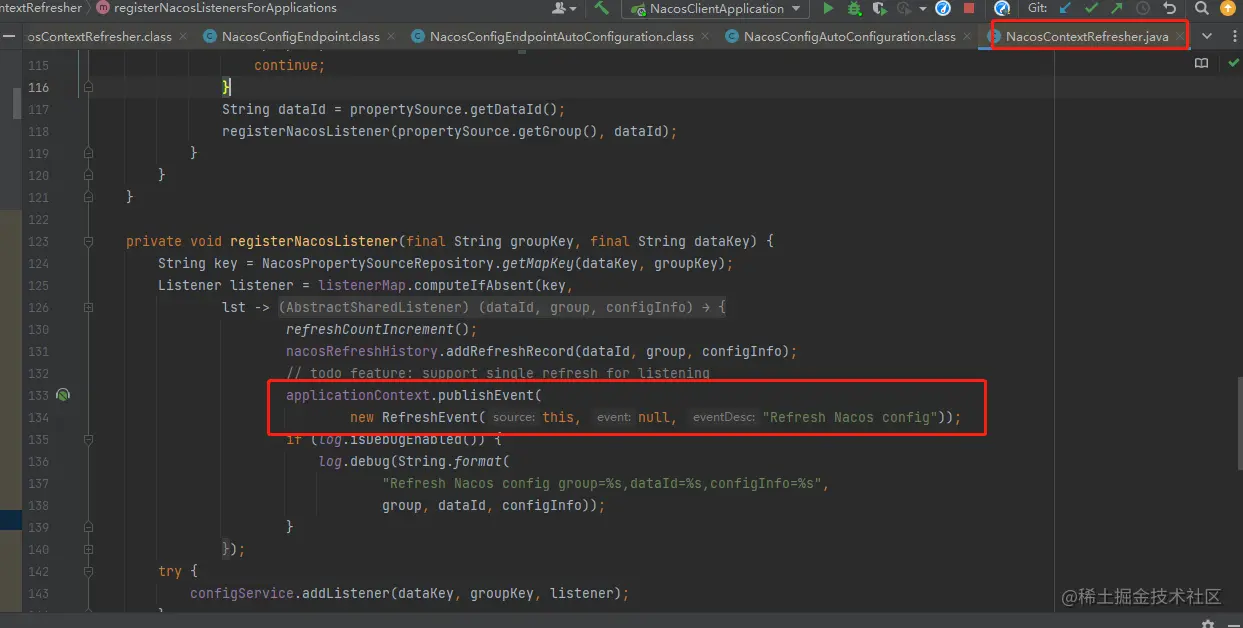Click the profiler run icon
Viewport: 1243px width, 628px height.
(903, 8)
